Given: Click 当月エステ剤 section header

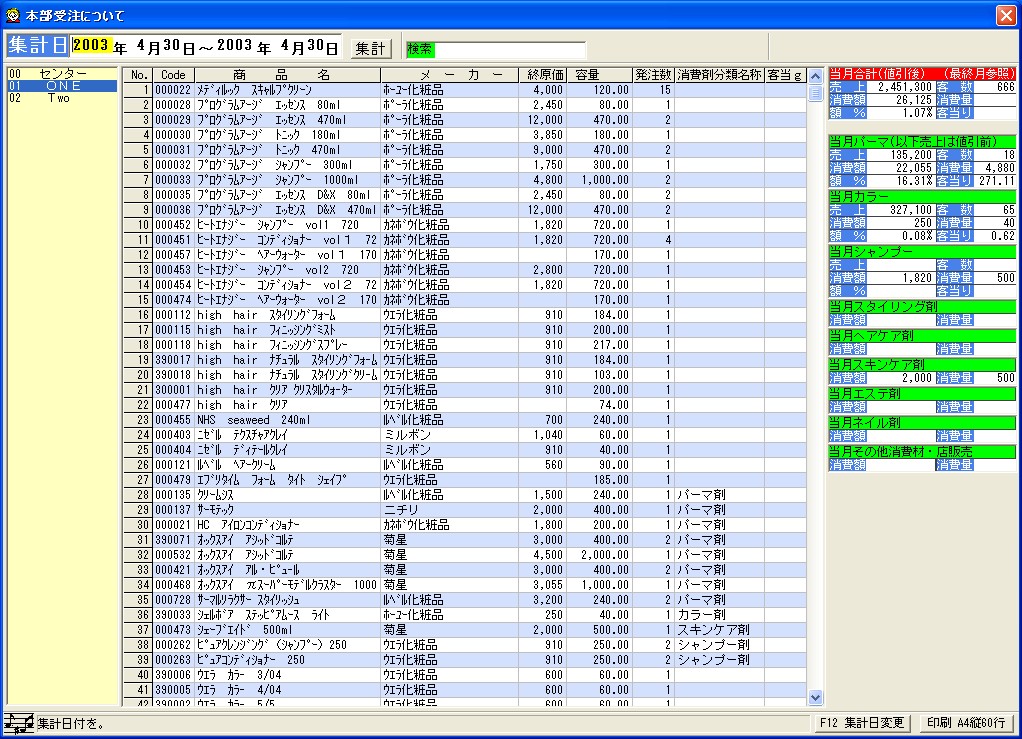Looking at the screenshot, I should click(x=922, y=394).
